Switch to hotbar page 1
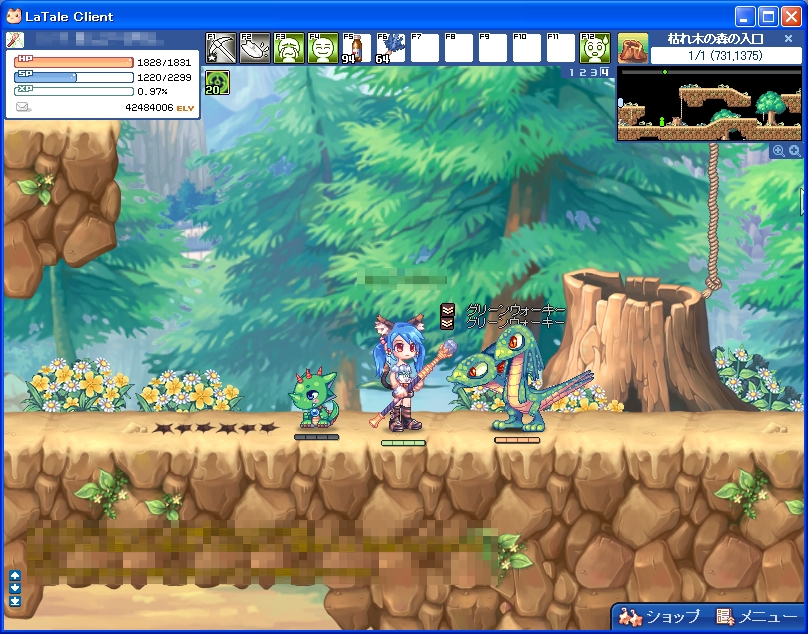808x634 pixels. pos(573,72)
